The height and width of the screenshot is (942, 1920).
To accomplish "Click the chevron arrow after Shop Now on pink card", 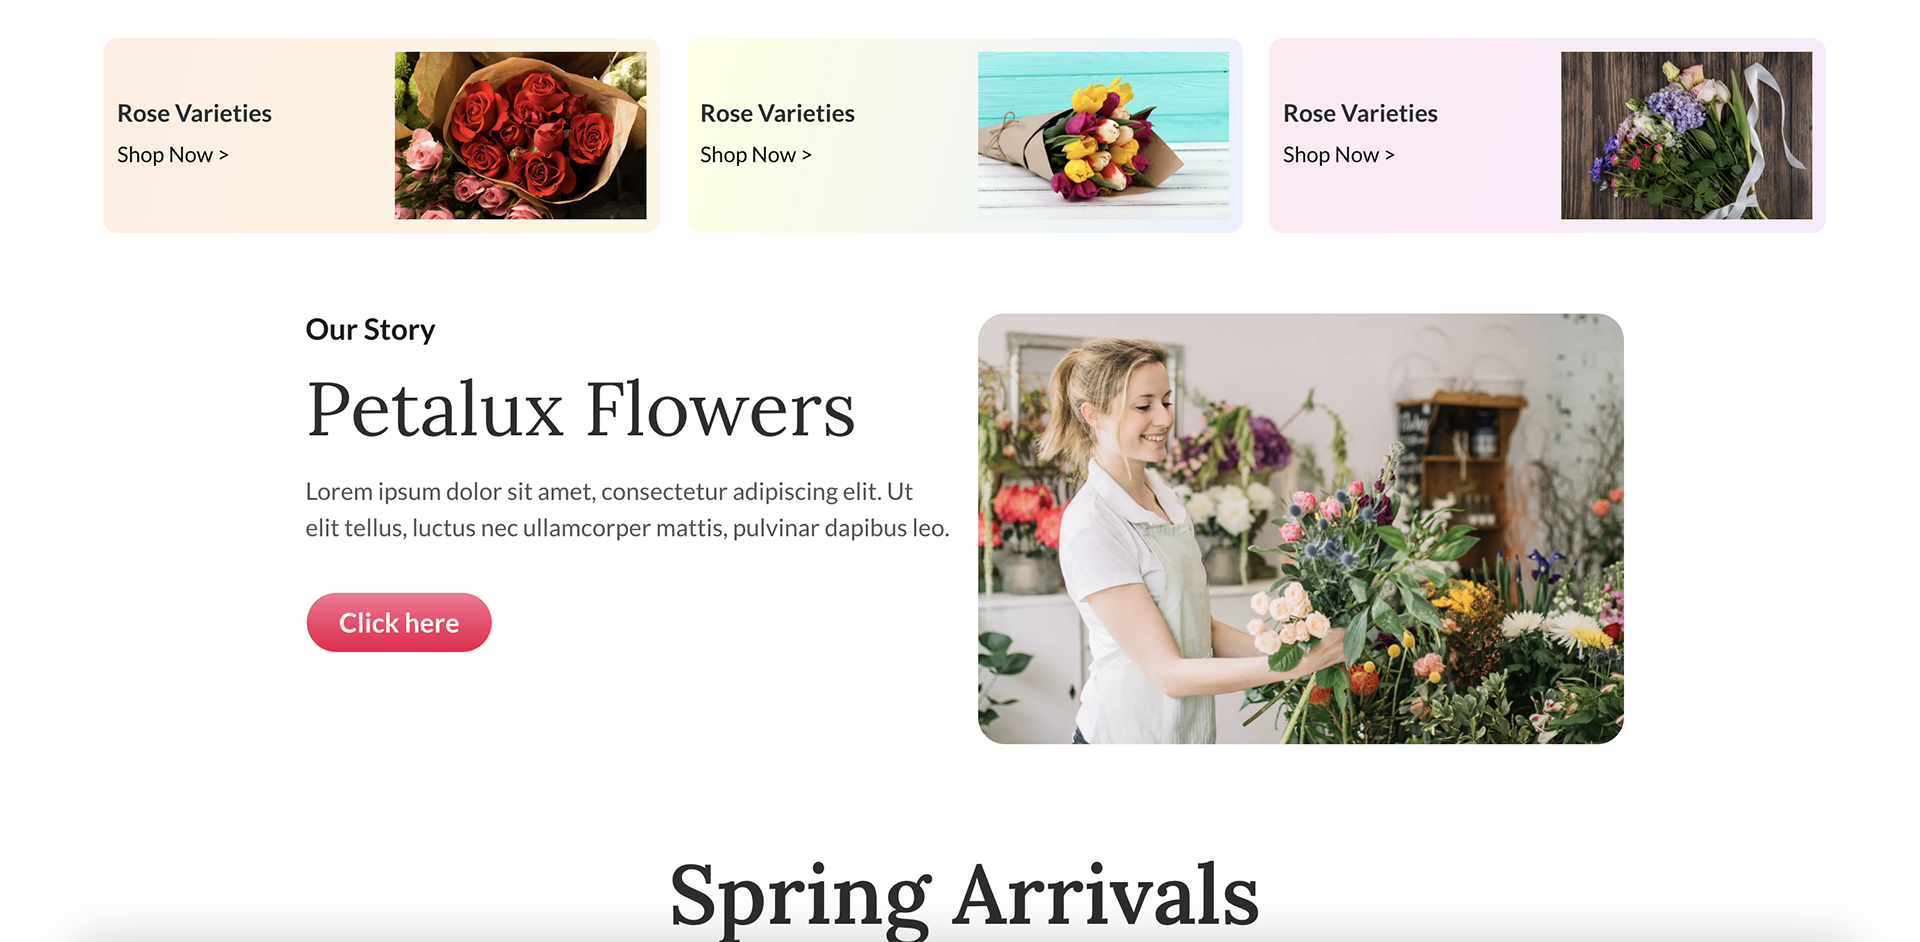I will 1389,155.
